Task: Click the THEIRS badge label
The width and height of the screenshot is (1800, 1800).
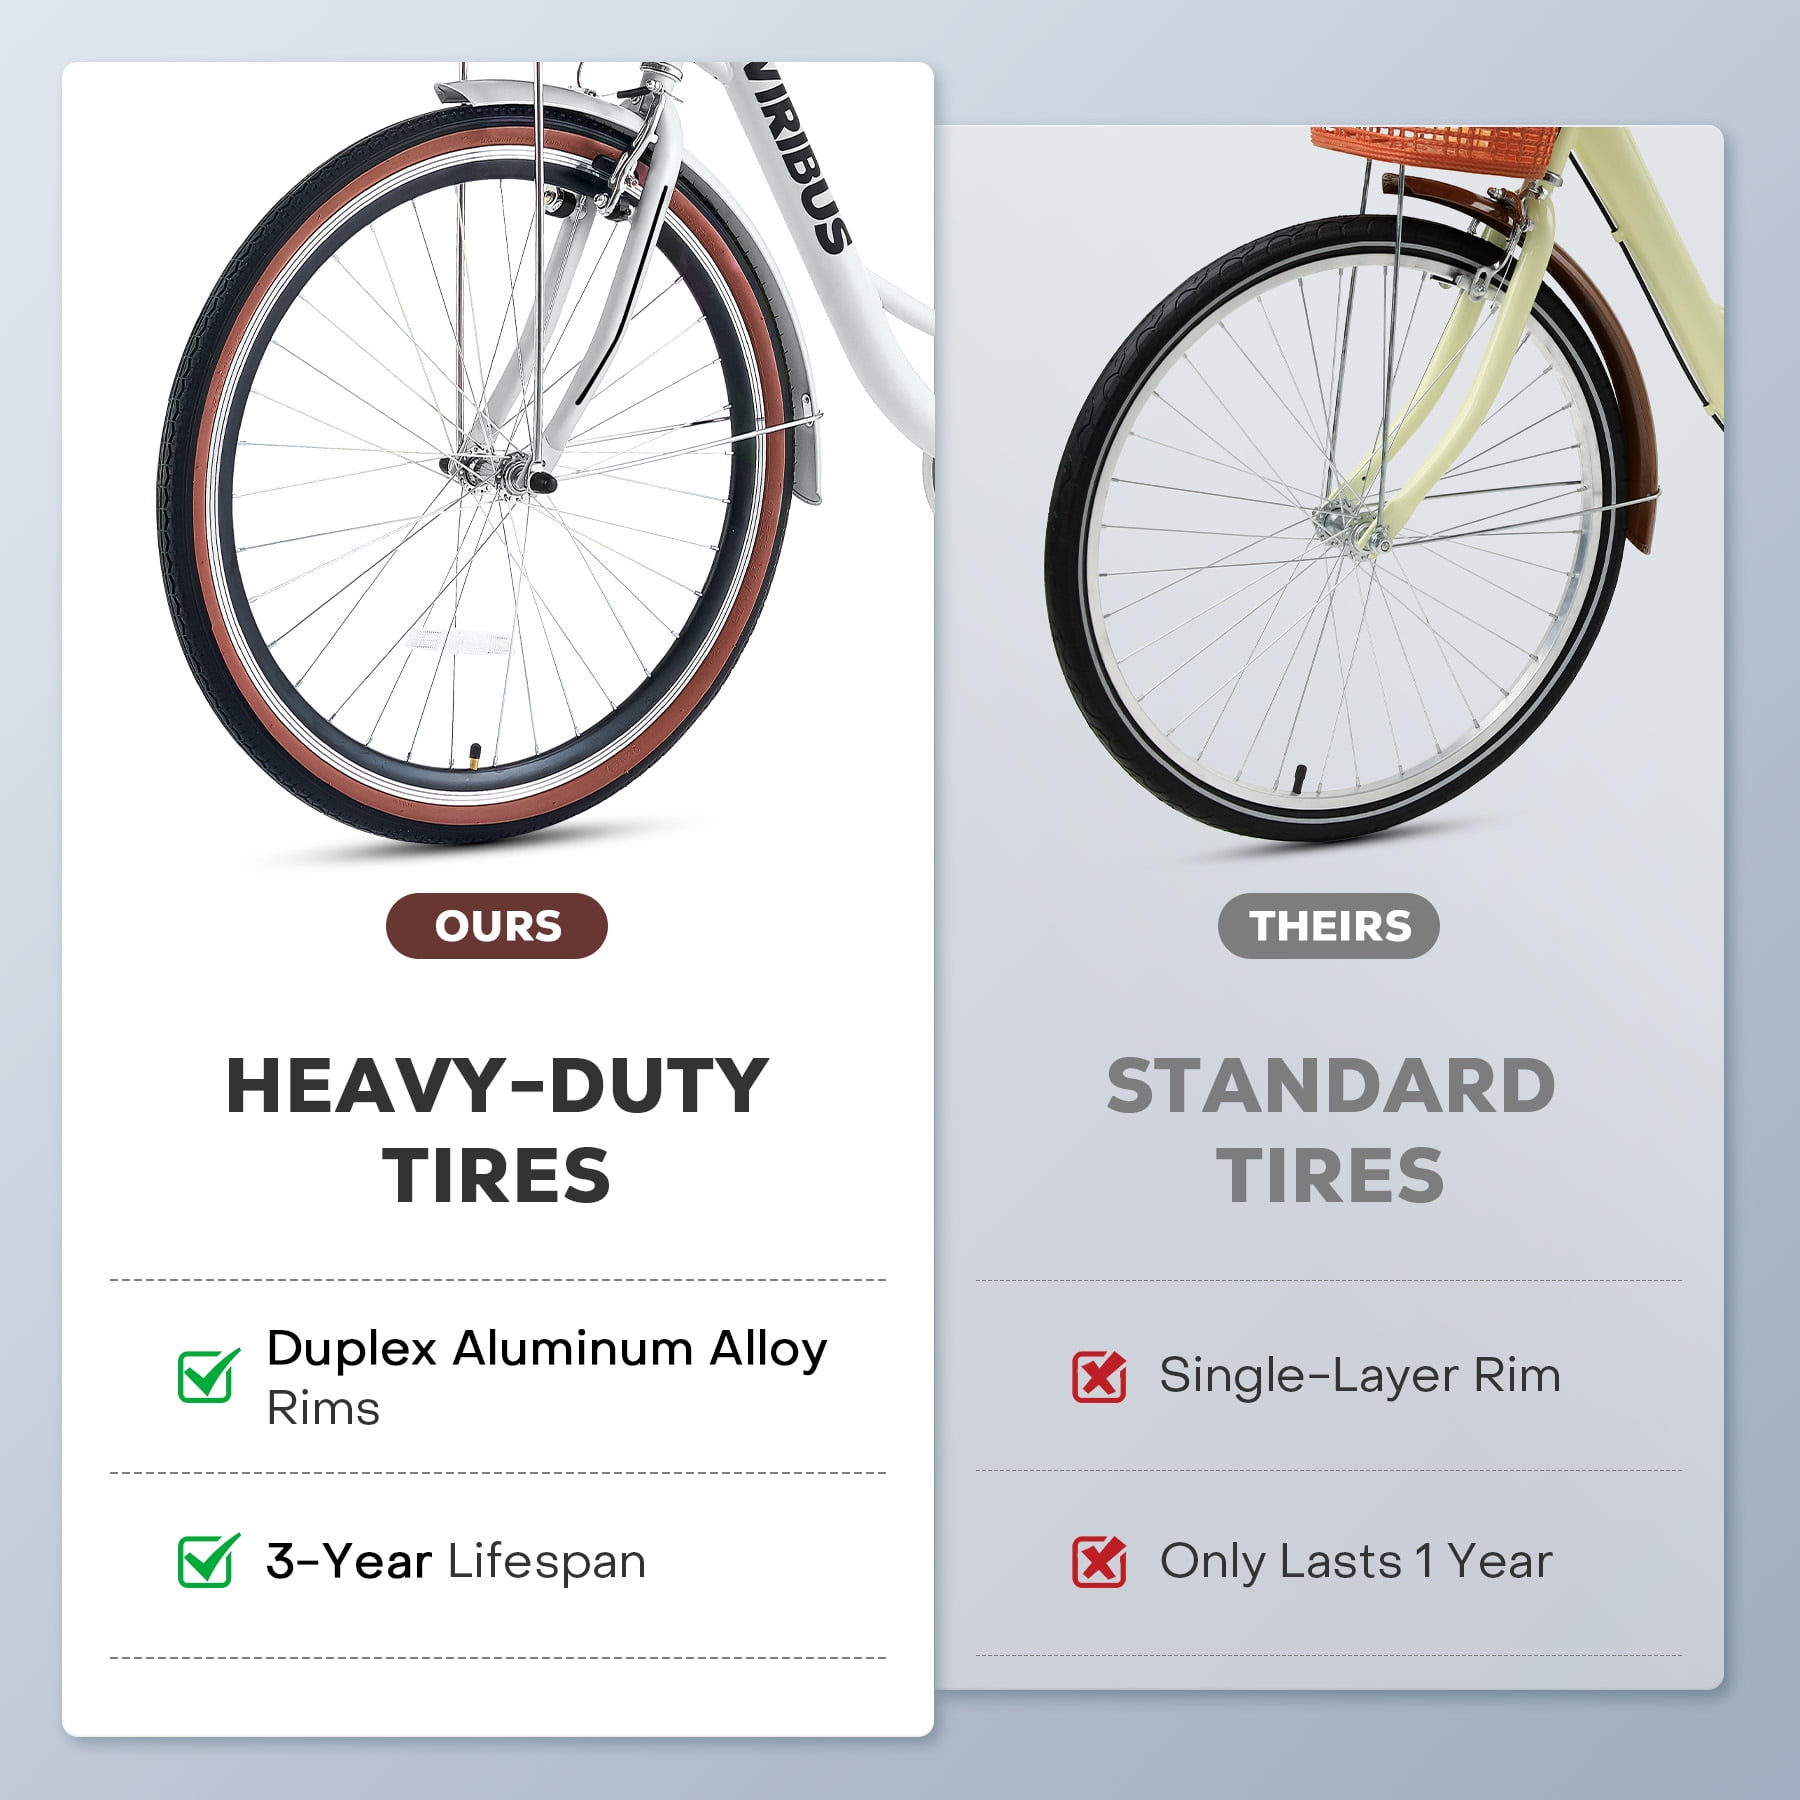Action: click(1329, 926)
